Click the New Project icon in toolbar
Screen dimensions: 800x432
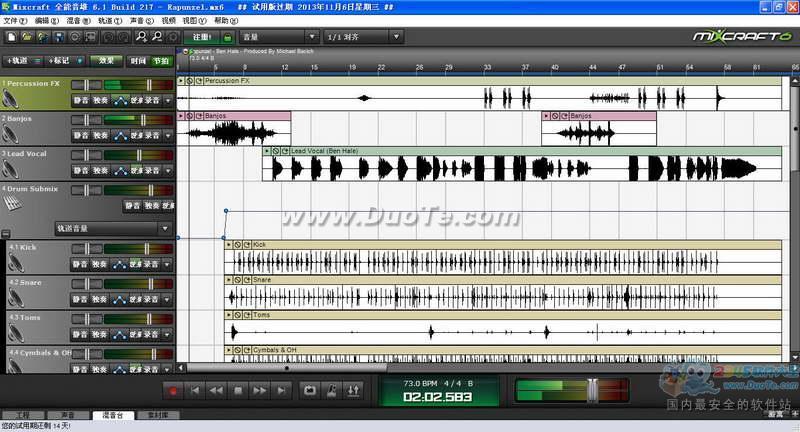click(x=11, y=37)
